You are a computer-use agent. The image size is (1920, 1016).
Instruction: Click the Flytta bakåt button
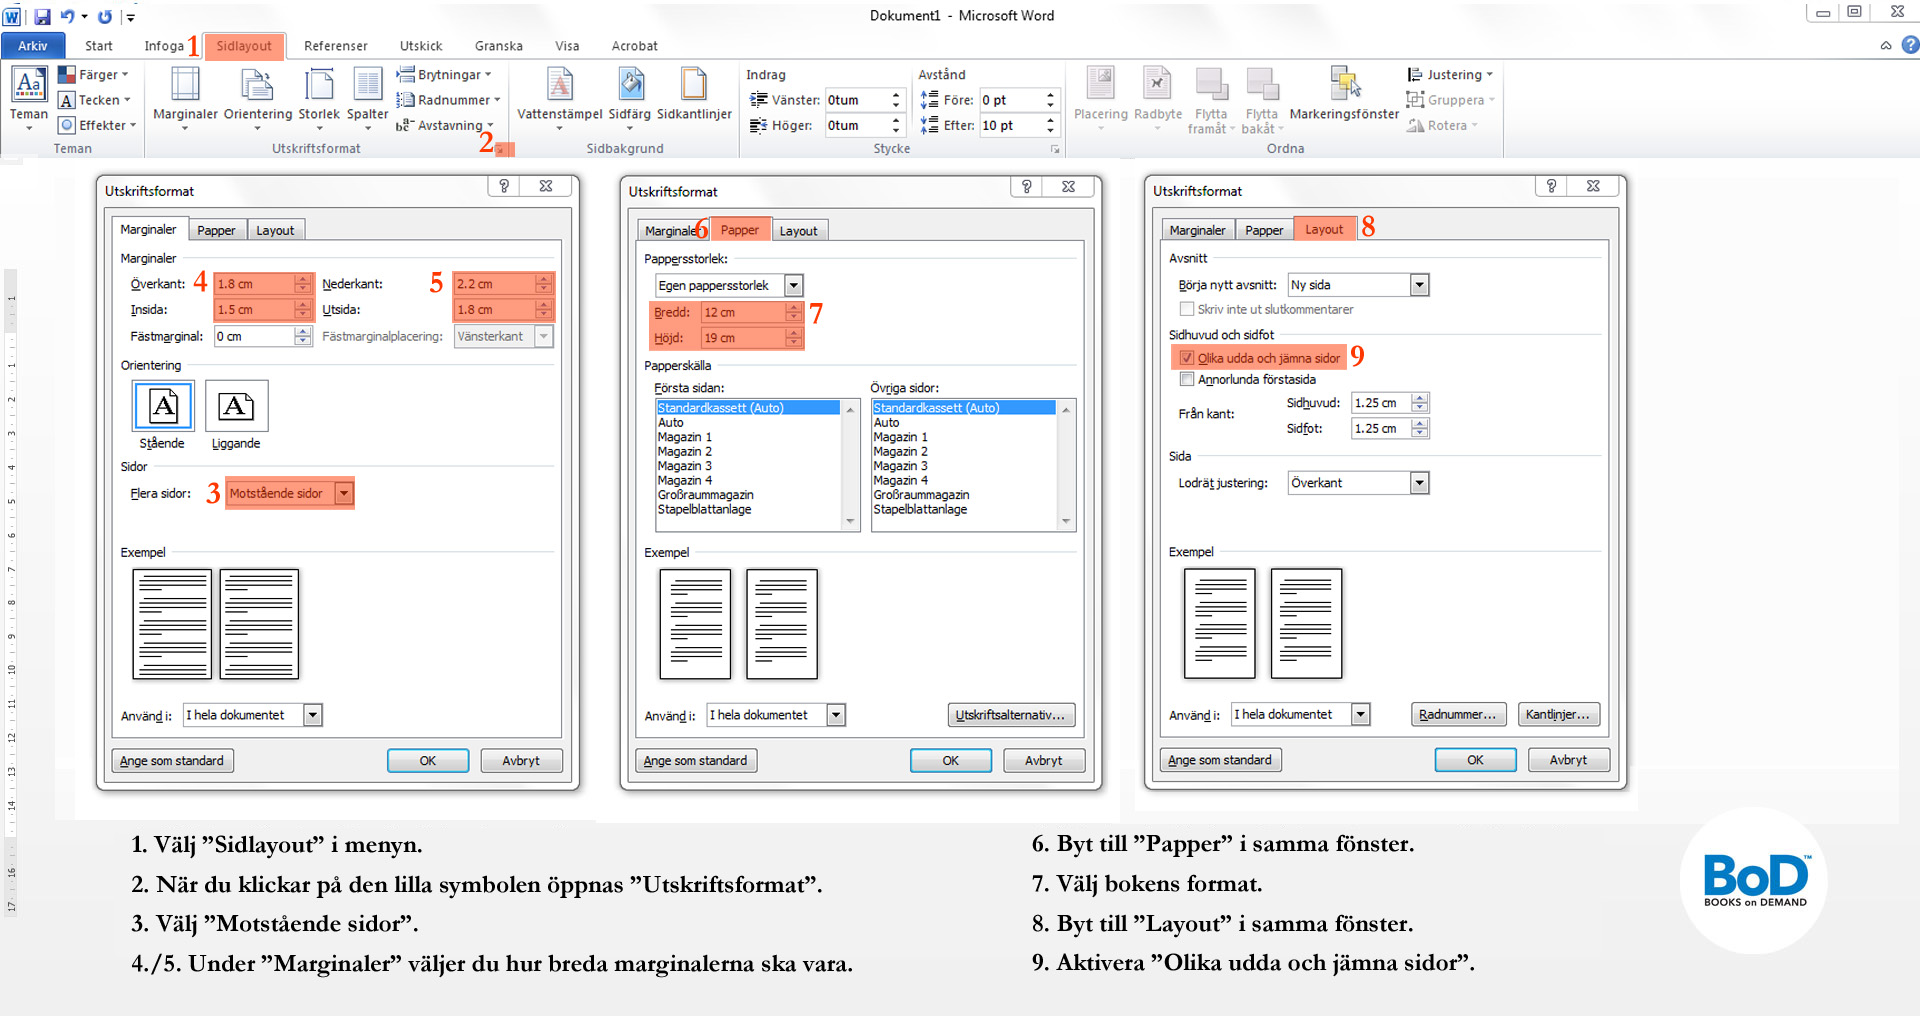(x=1262, y=100)
